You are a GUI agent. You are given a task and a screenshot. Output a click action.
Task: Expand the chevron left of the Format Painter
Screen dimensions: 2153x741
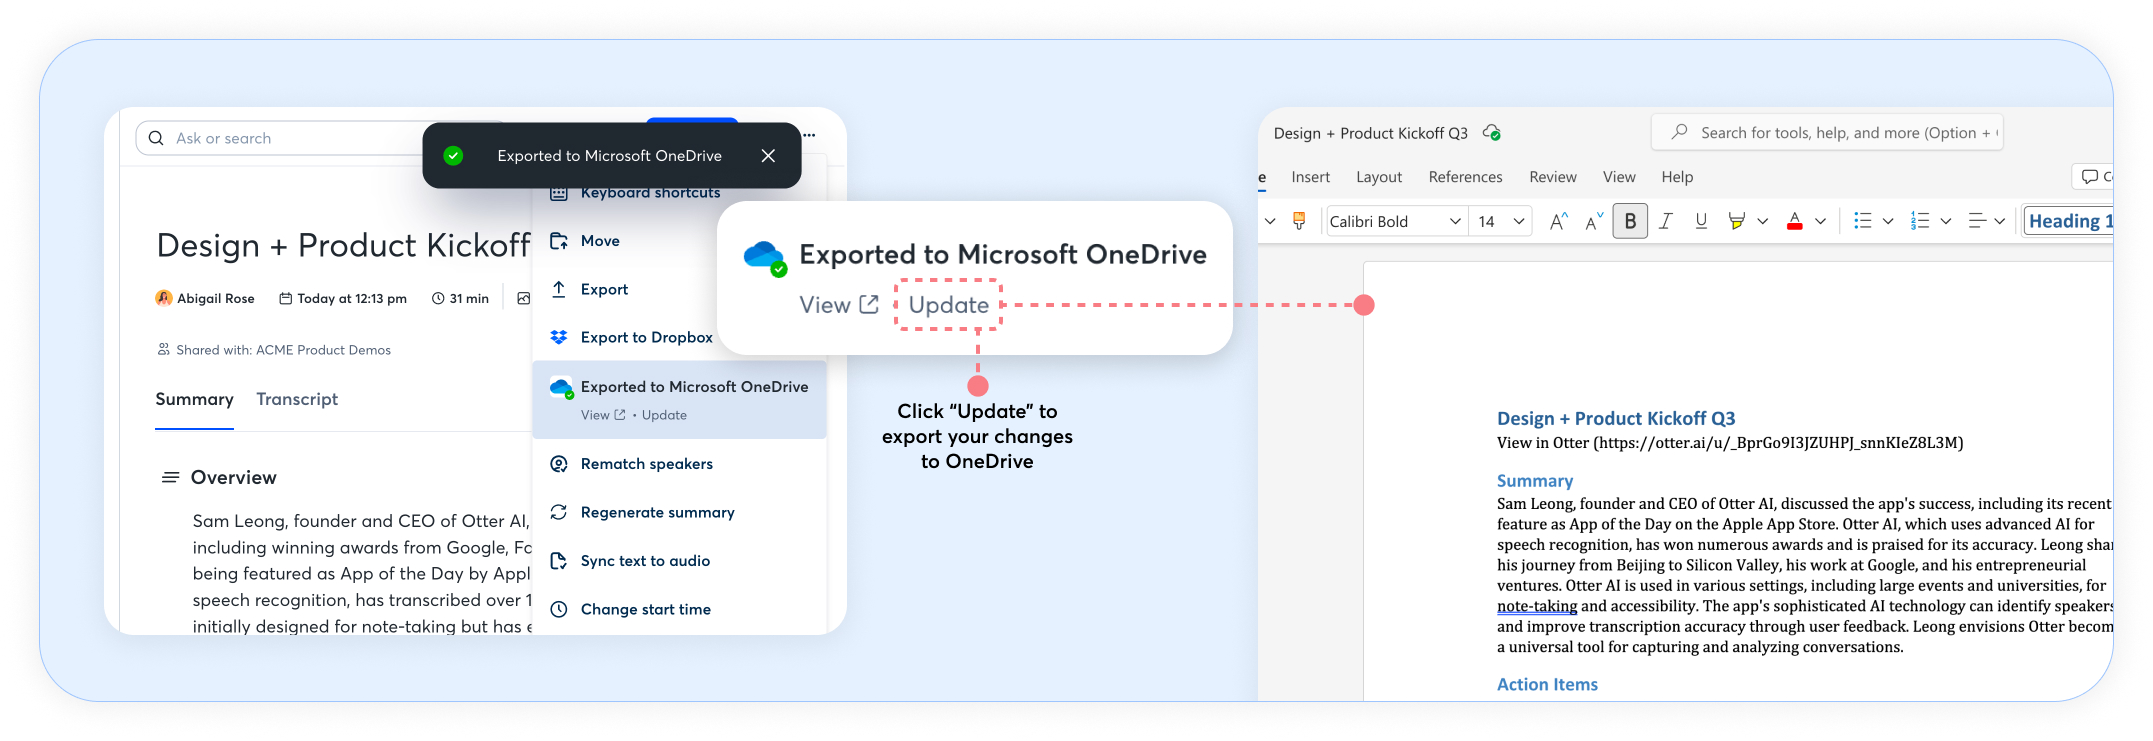[1270, 221]
